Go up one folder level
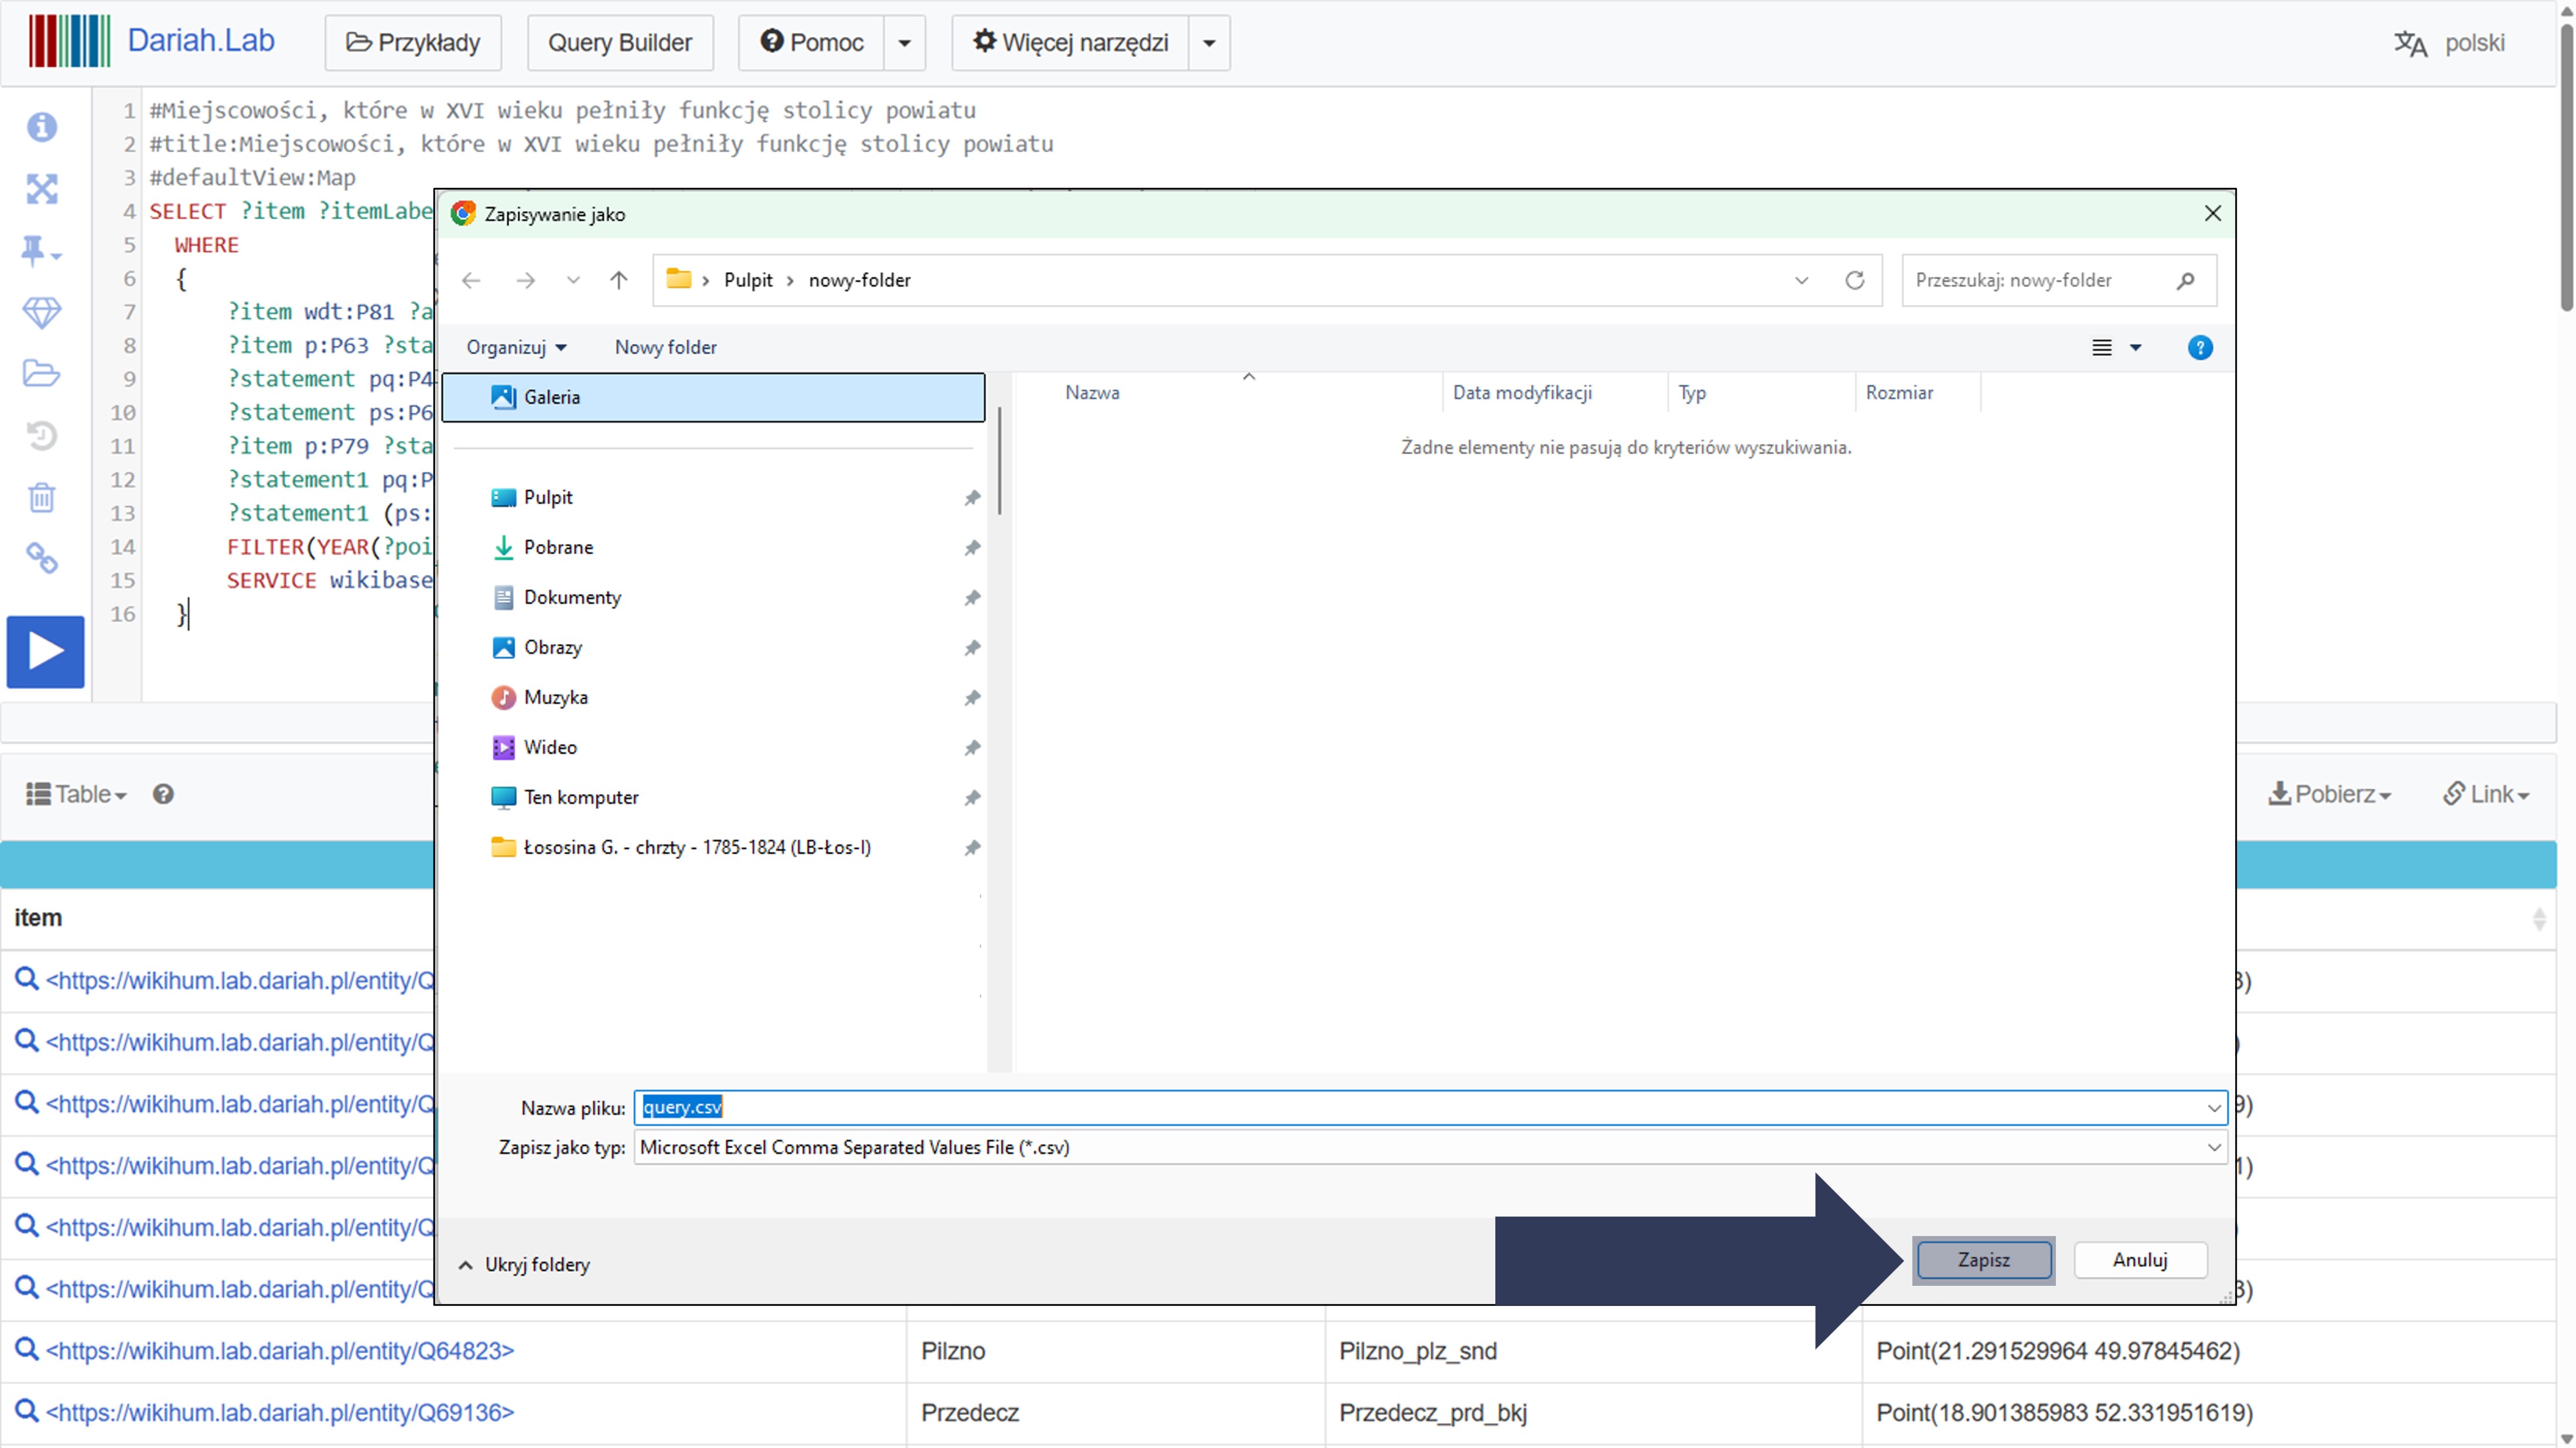 tap(619, 280)
